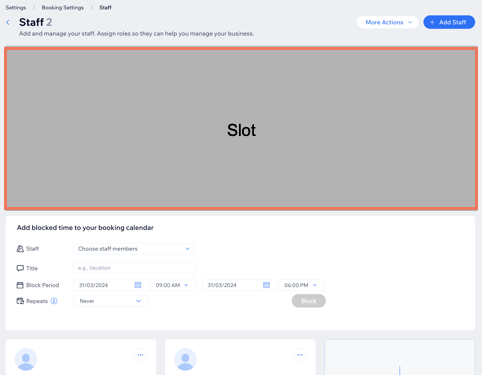482x375 pixels.
Task: Click the grey Slot placeholder area
Action: pos(241,129)
